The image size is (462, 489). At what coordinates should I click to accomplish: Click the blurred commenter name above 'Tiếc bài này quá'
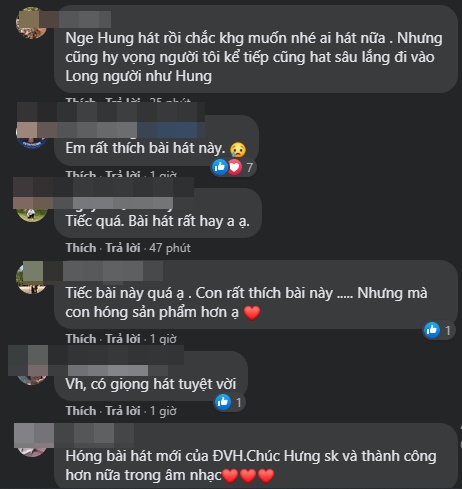(x=113, y=271)
